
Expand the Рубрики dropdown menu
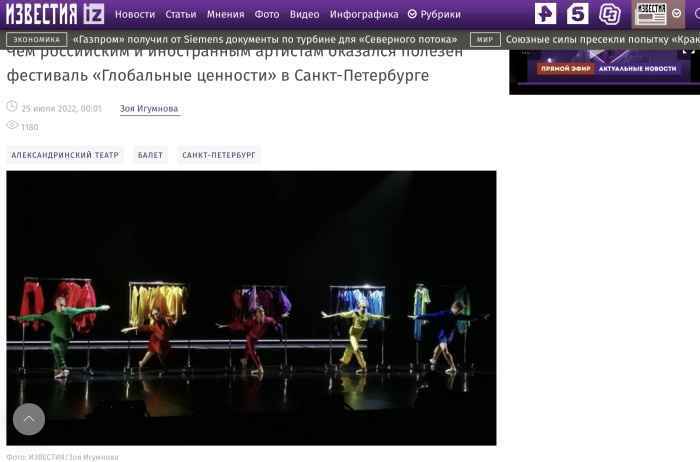pyautogui.click(x=434, y=15)
